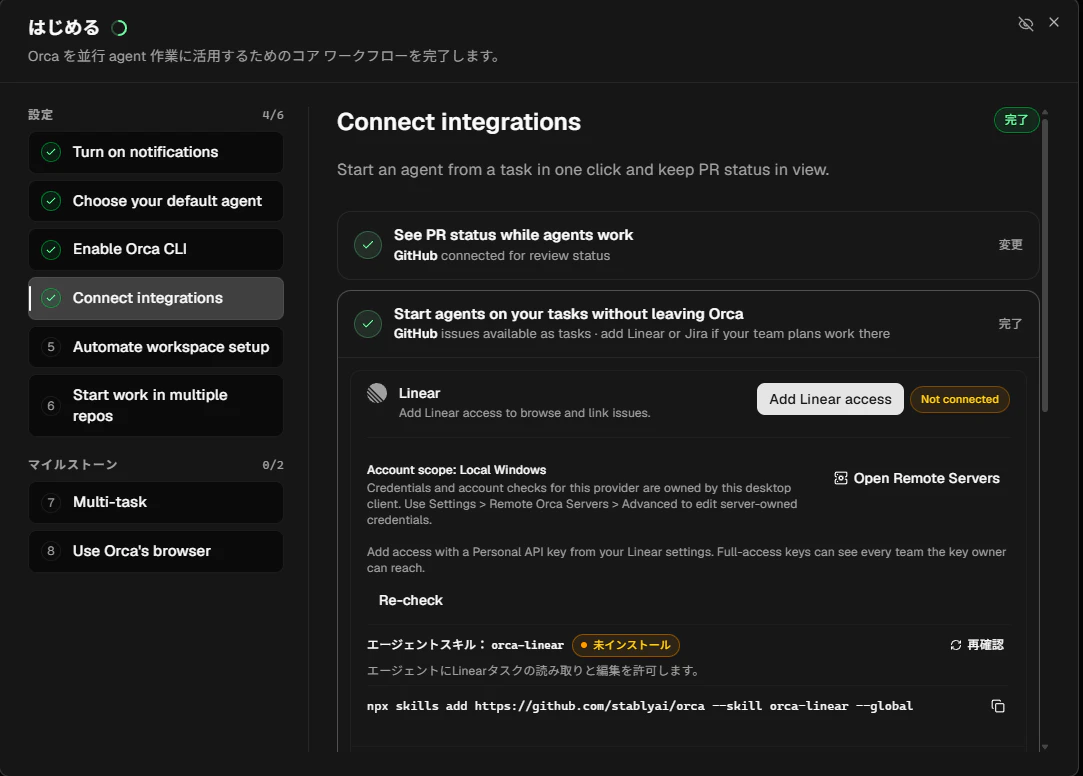Click the hide onboarding eye-slash icon
Viewport: 1083px width, 776px height.
1026,24
